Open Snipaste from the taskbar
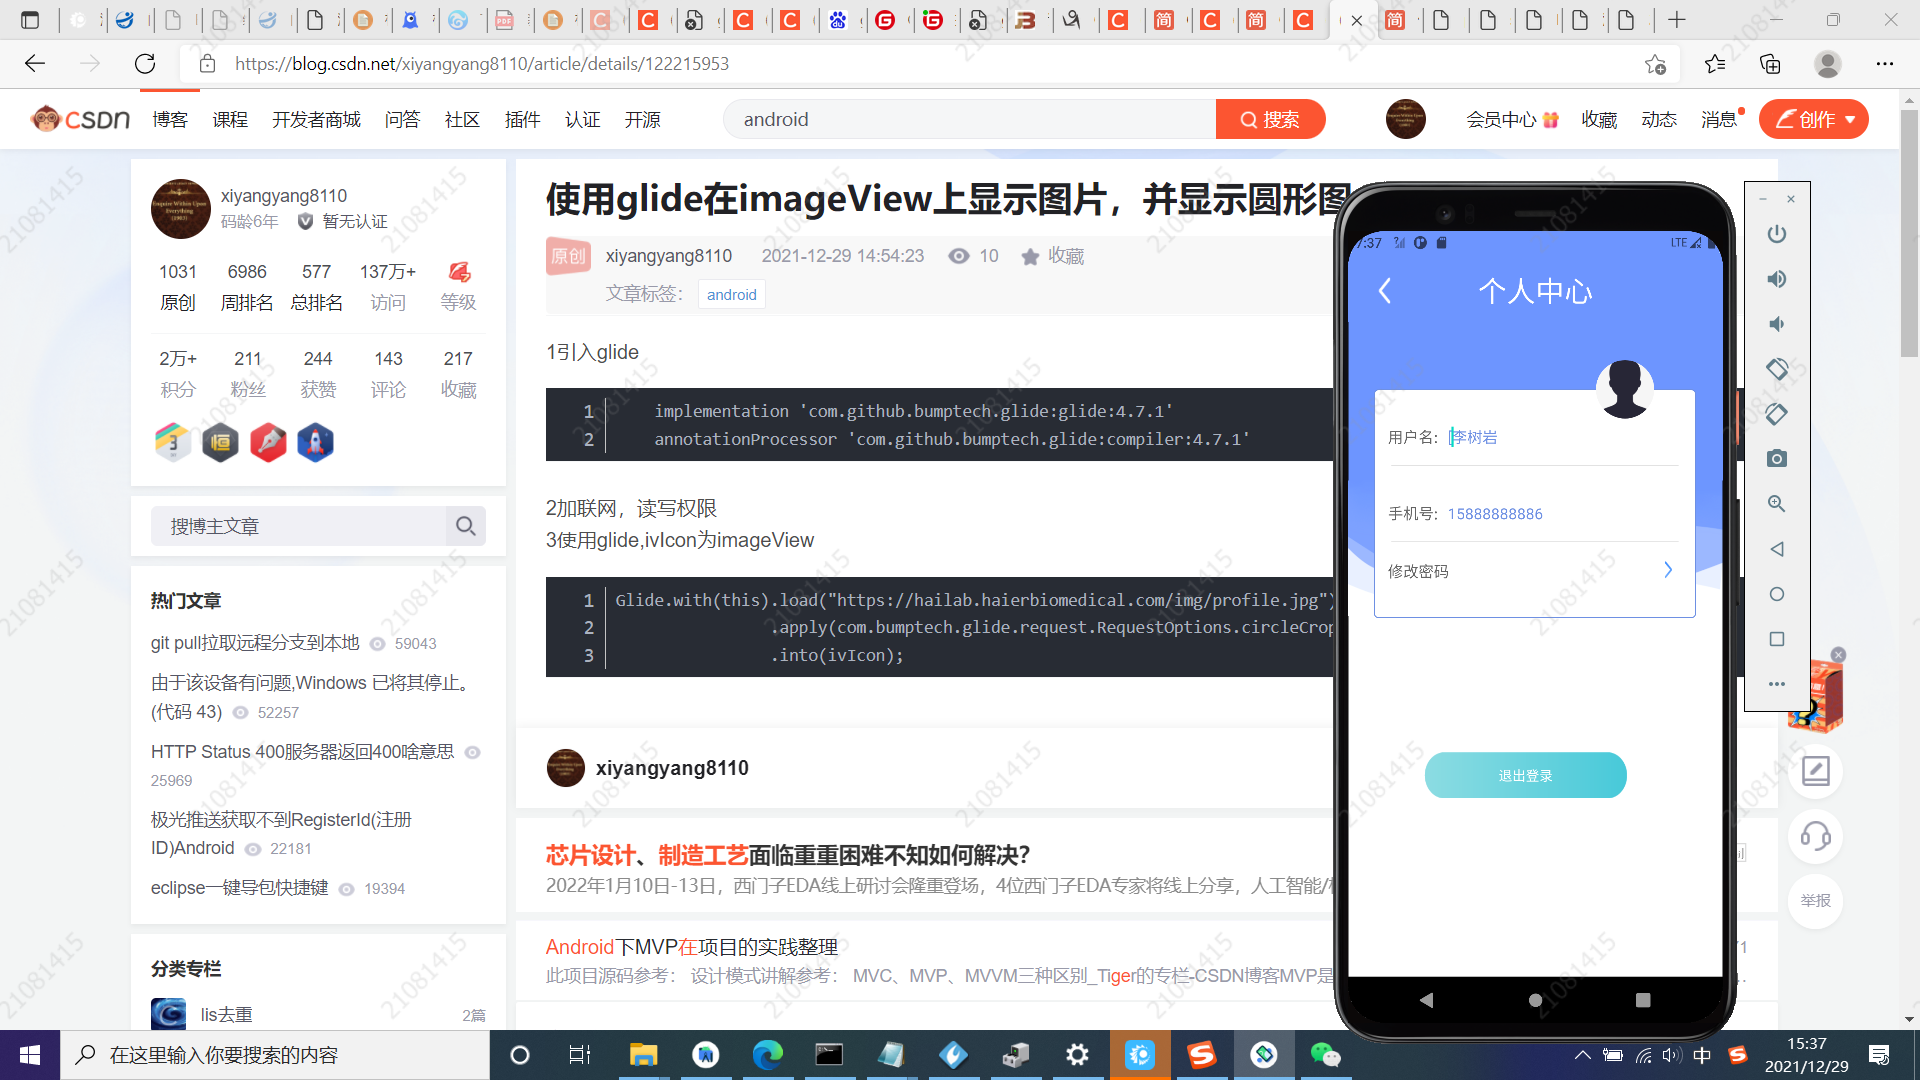The height and width of the screenshot is (1080, 1920). (1202, 1054)
